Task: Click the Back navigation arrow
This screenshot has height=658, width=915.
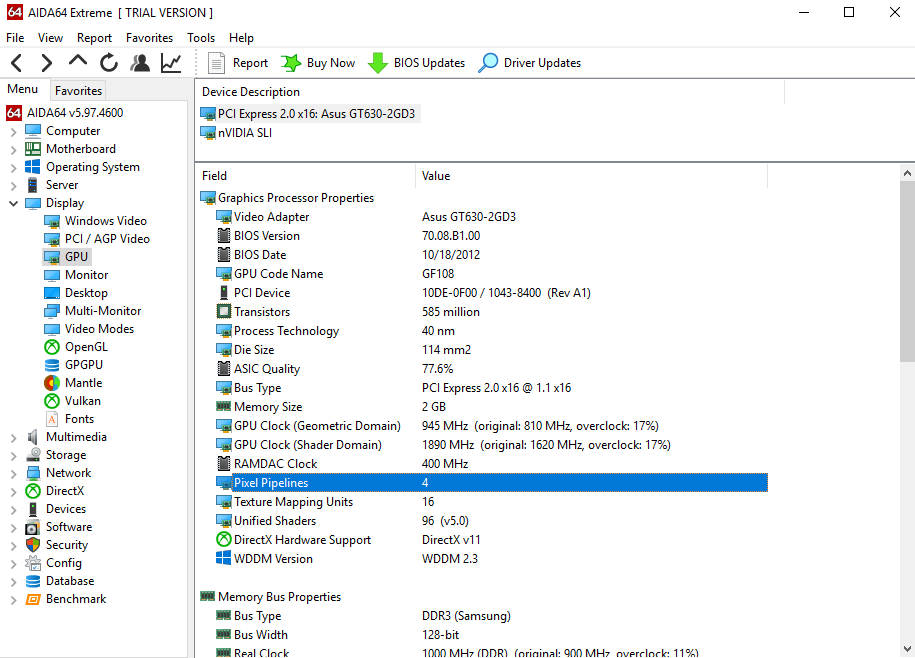Action: [x=17, y=63]
